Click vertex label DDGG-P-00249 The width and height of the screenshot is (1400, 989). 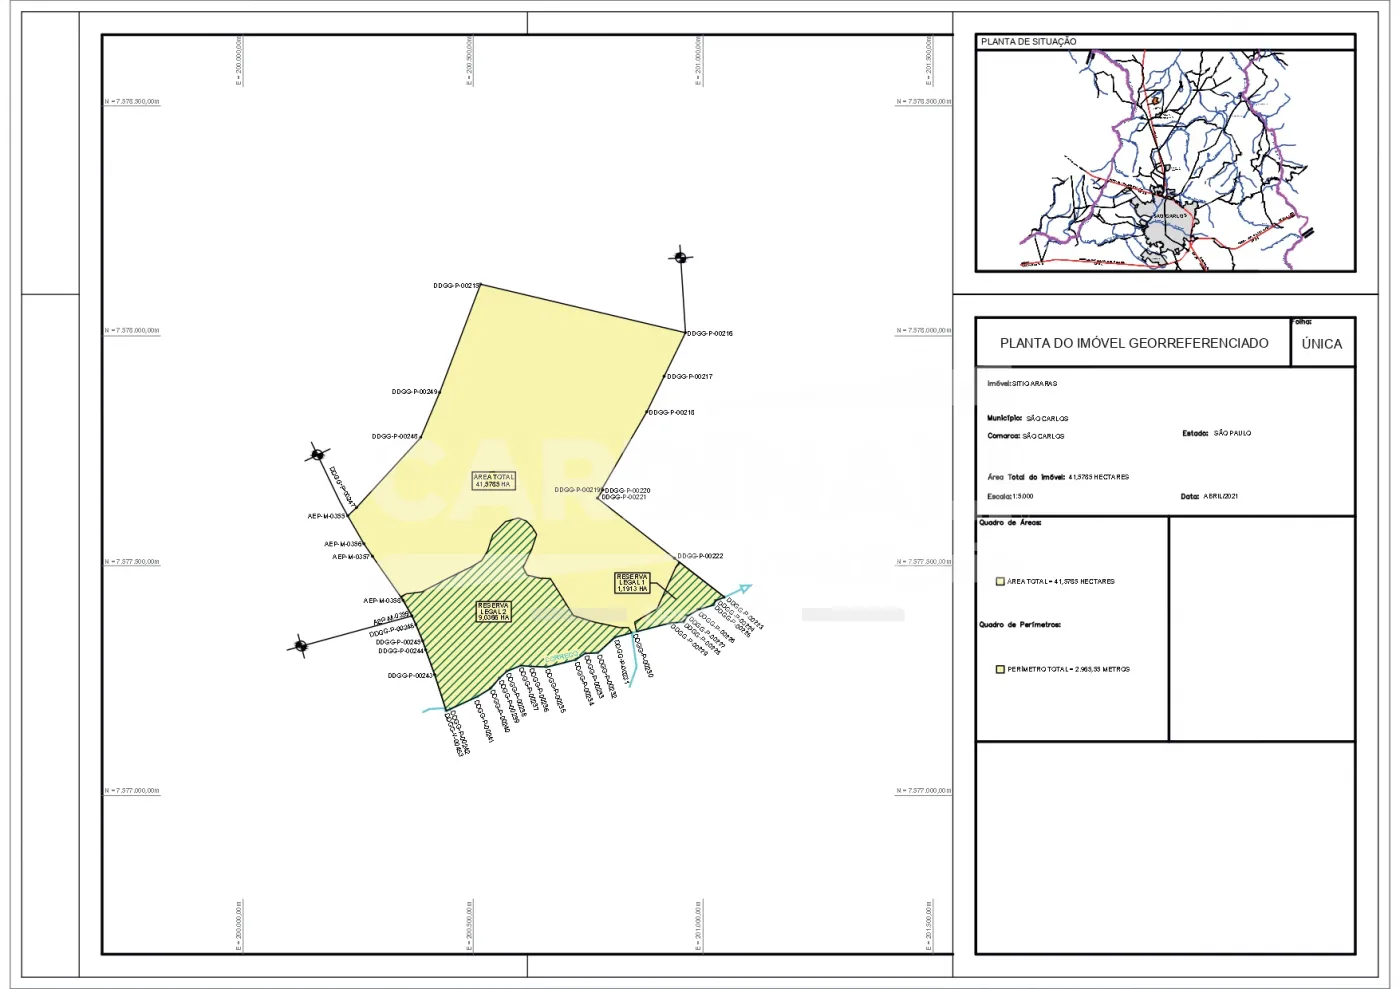(x=415, y=392)
